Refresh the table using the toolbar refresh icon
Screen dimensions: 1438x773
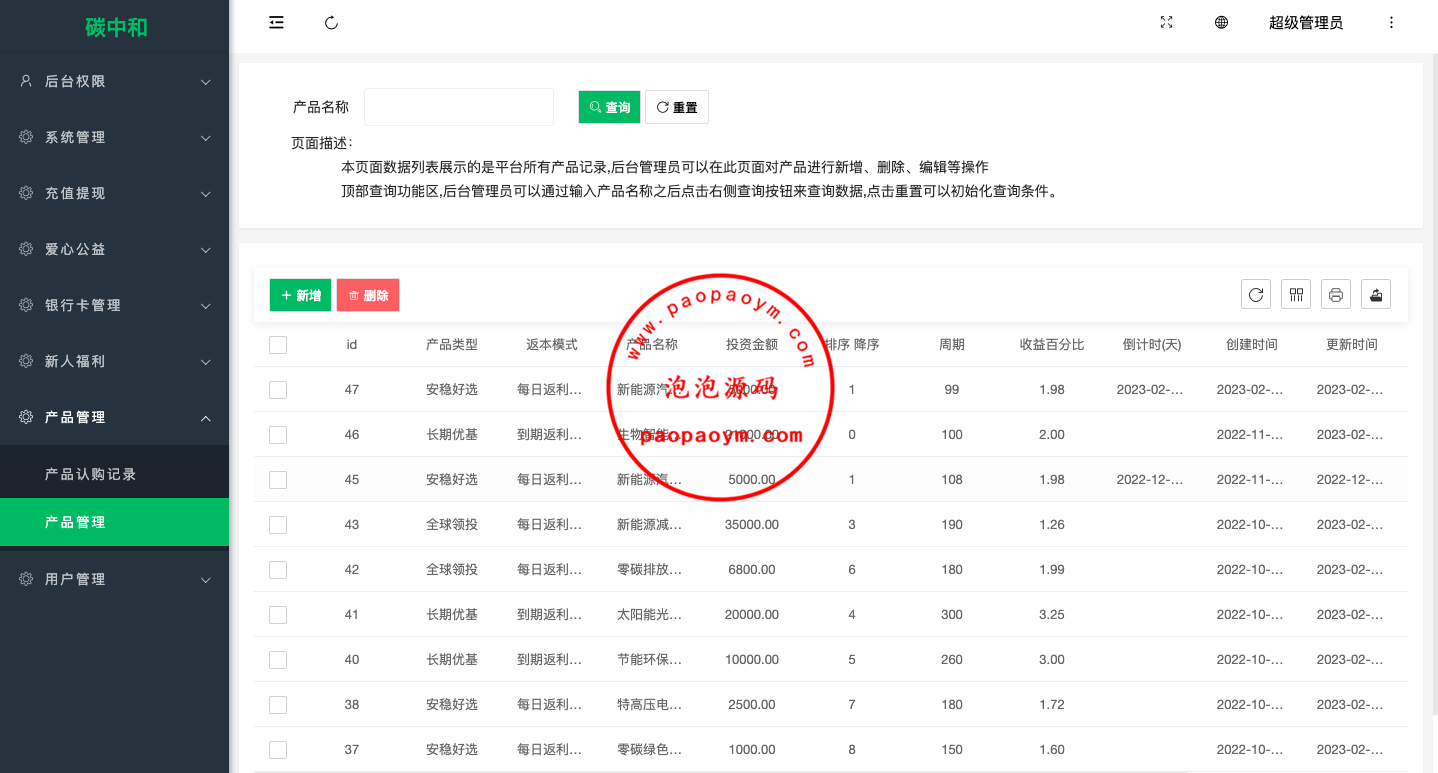1256,294
